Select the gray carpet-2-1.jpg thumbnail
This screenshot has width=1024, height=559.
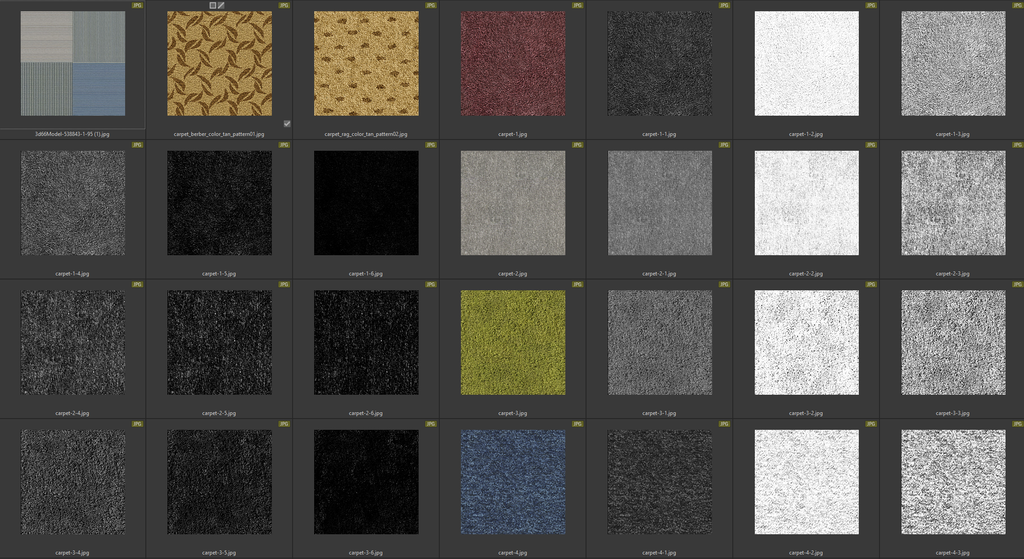(659, 203)
